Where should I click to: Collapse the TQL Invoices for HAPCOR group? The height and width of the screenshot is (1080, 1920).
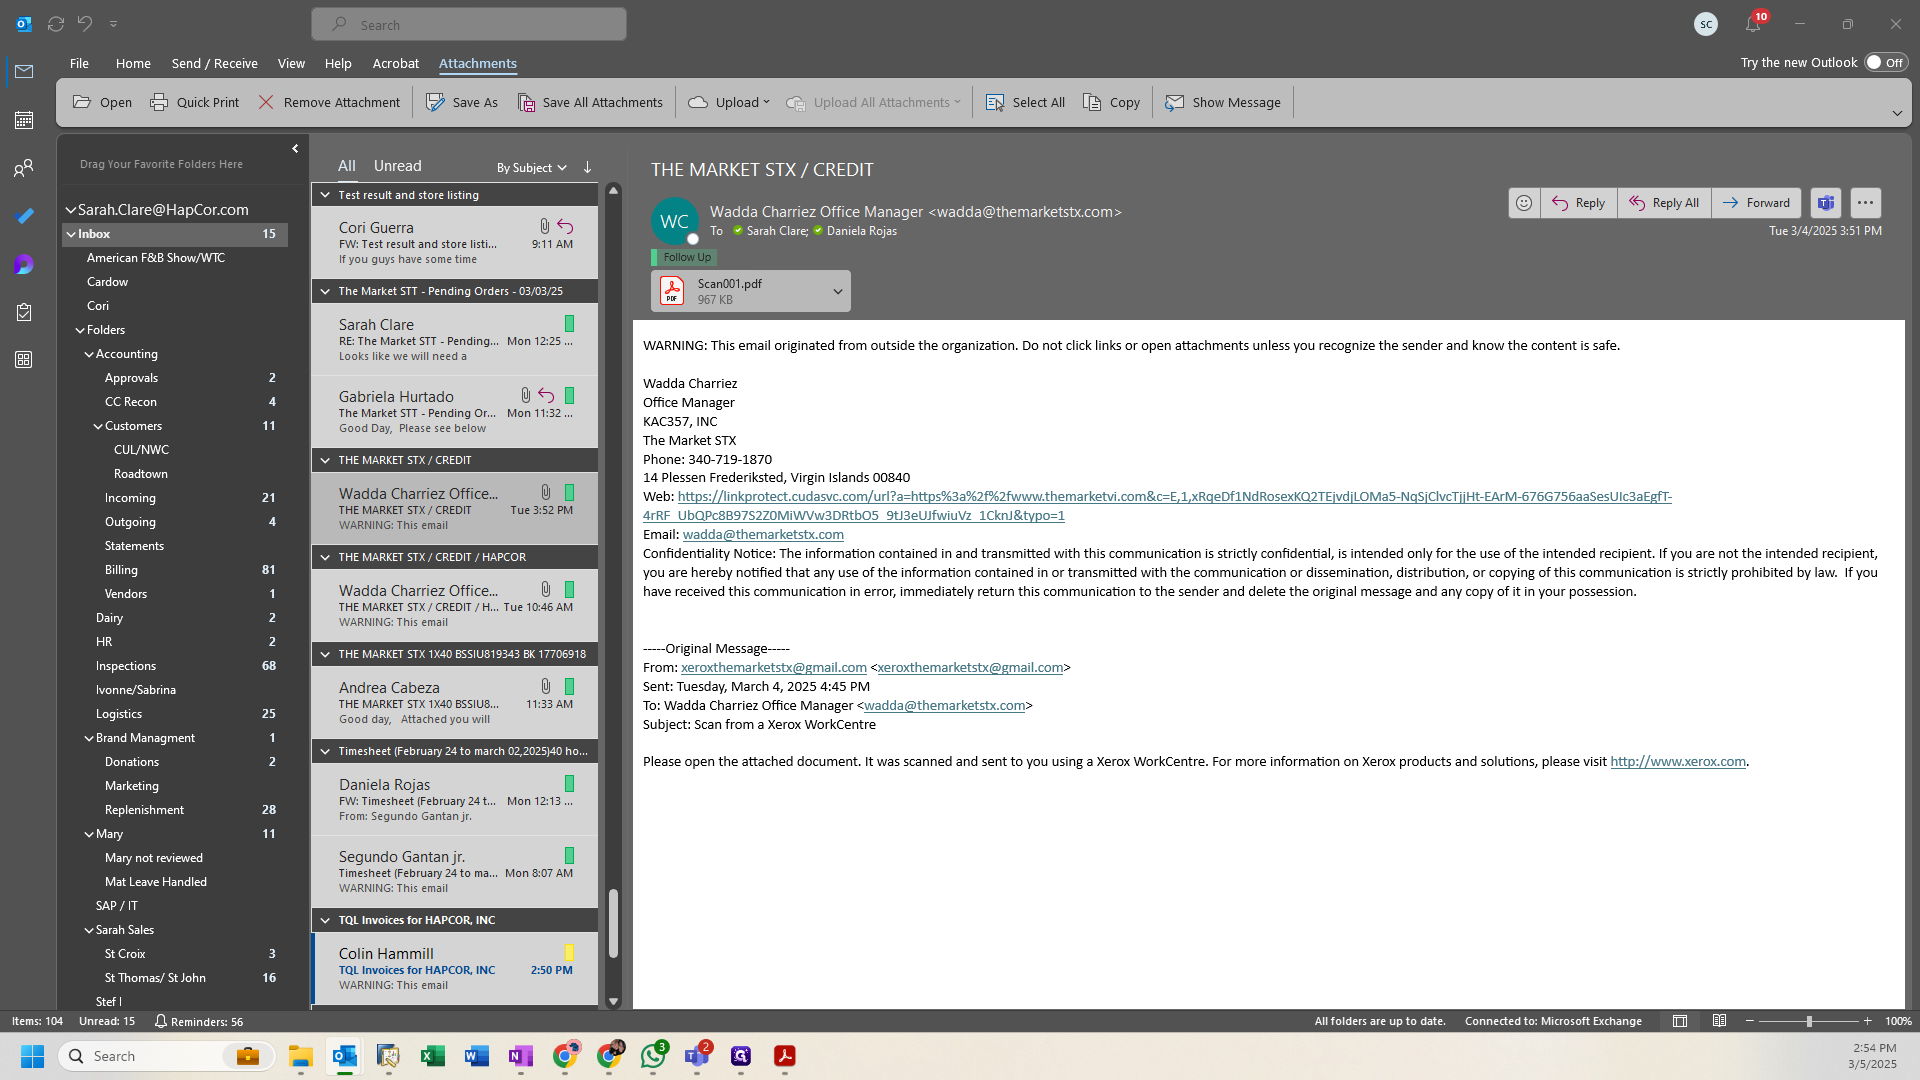[325, 920]
